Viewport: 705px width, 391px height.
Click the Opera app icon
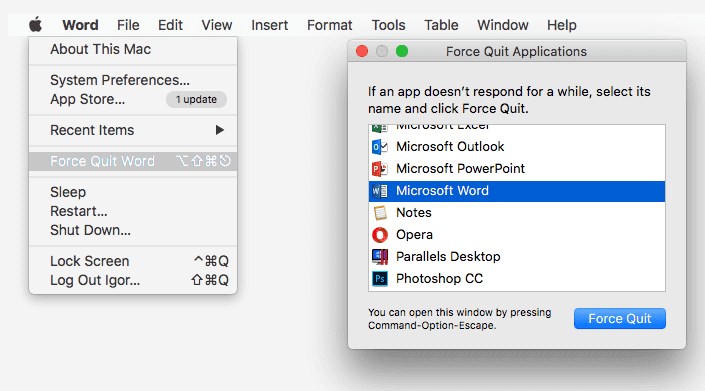[x=379, y=235]
